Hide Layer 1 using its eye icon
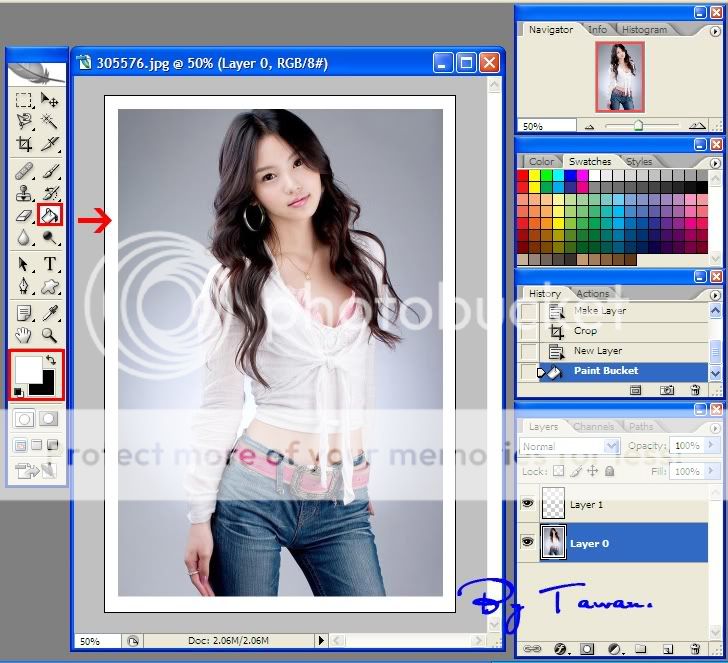 tap(529, 505)
